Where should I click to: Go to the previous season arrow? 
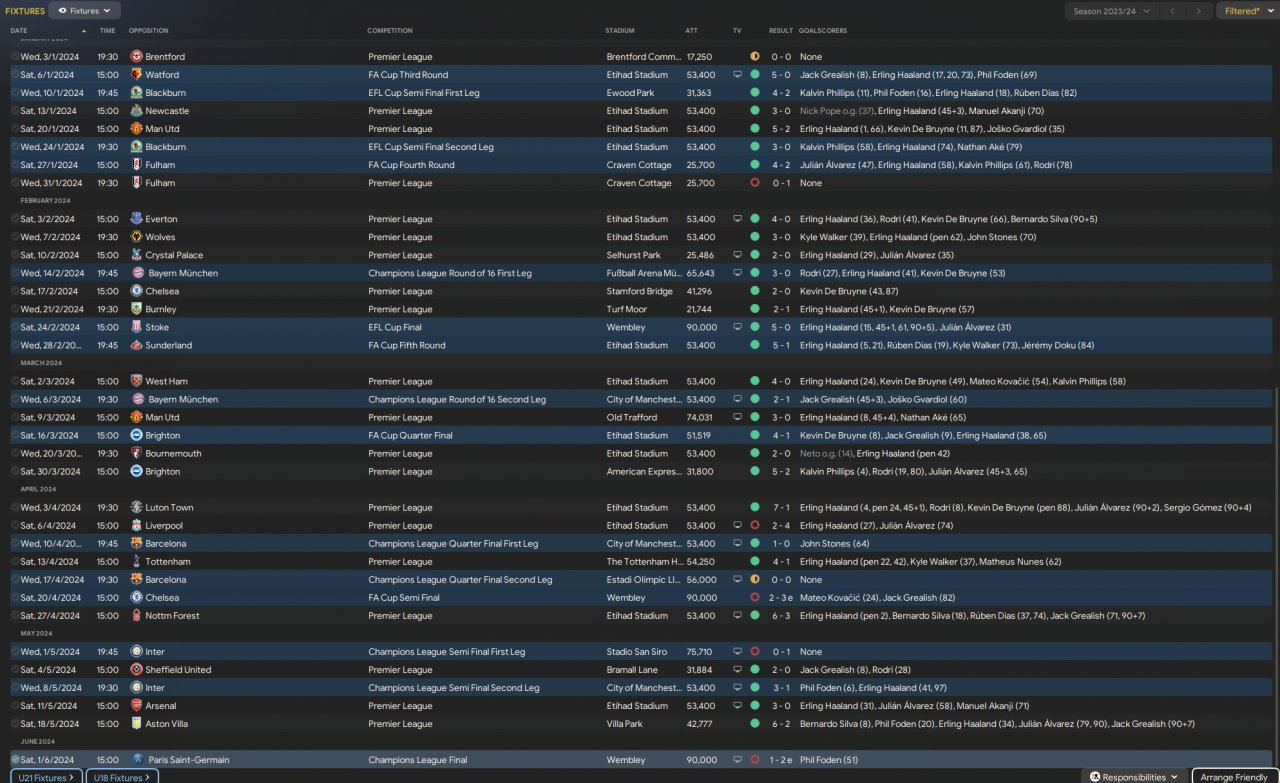coord(1172,11)
